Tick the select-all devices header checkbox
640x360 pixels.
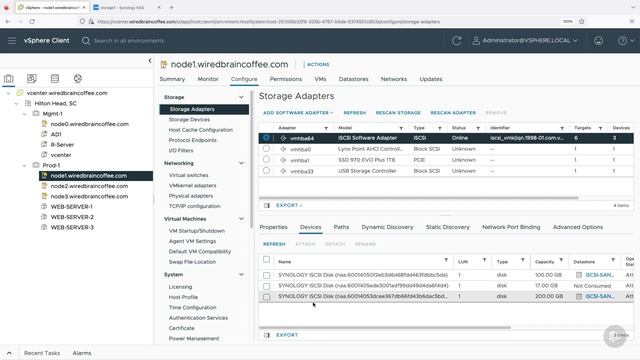(x=267, y=259)
